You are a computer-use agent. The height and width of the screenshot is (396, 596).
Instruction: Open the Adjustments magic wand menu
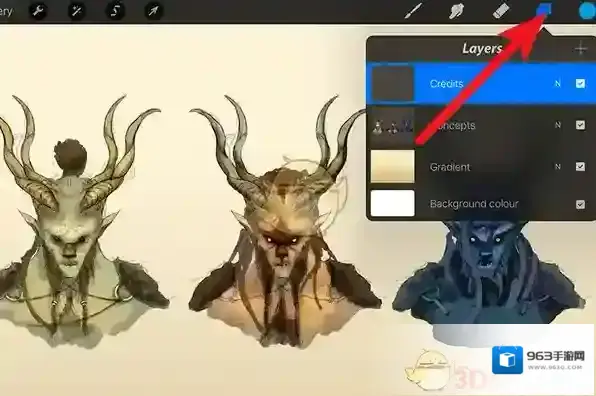tap(76, 11)
